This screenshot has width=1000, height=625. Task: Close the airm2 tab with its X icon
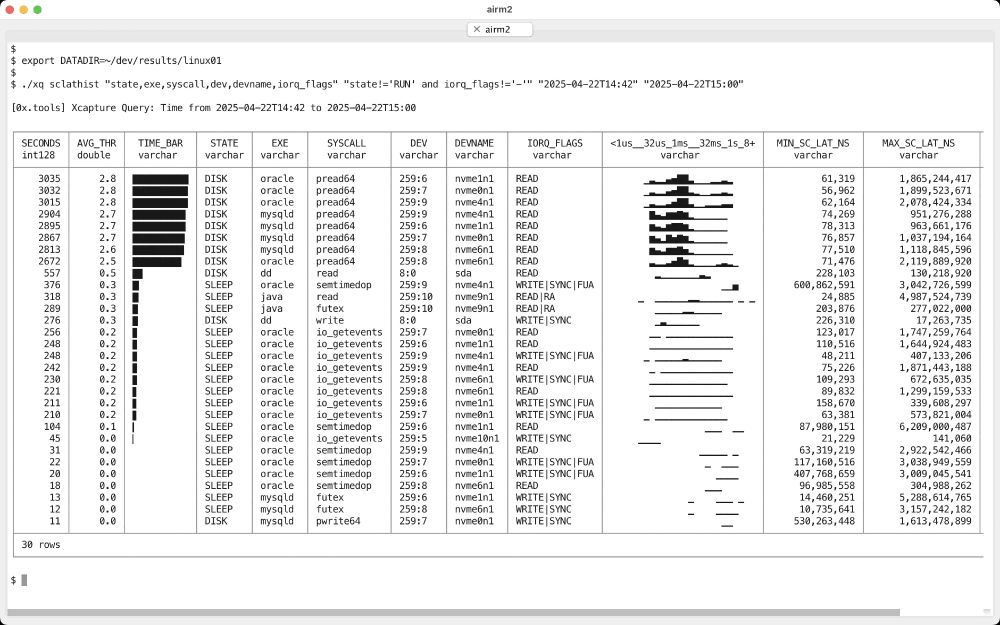click(x=476, y=29)
